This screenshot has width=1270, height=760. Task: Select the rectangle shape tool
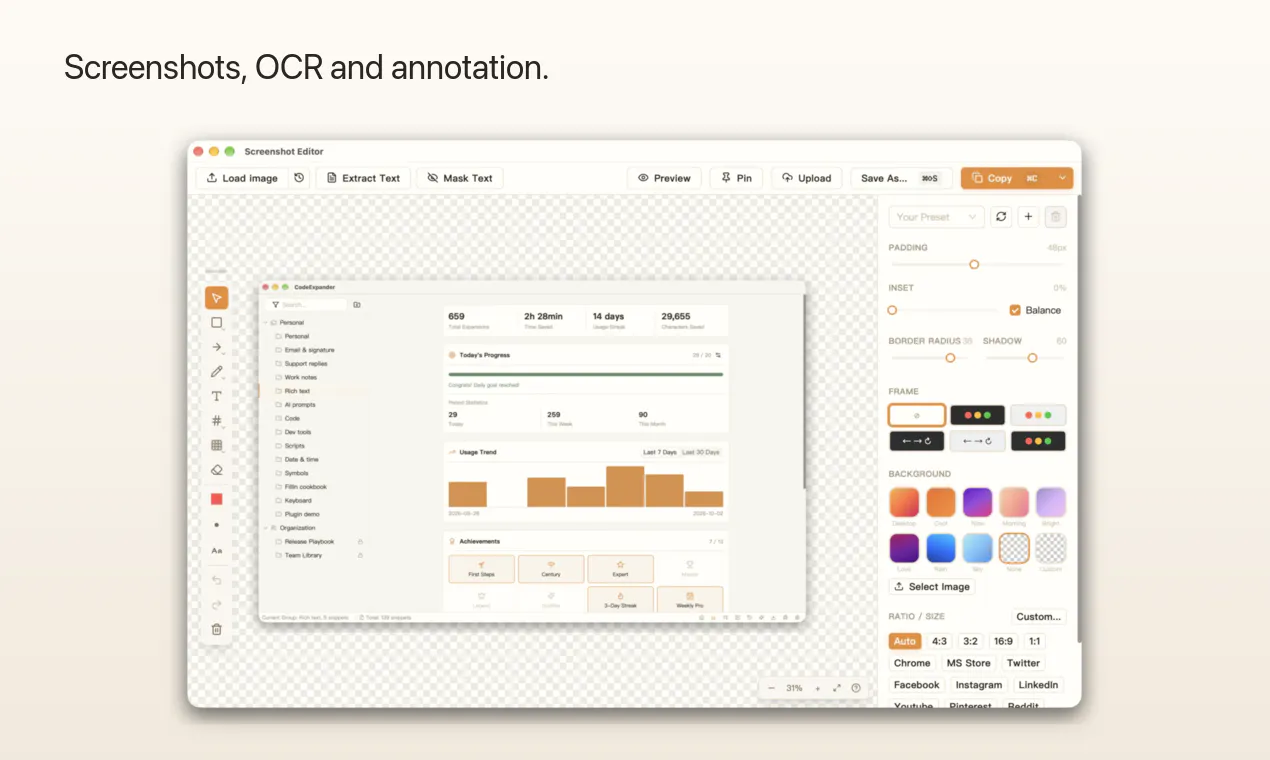217,323
